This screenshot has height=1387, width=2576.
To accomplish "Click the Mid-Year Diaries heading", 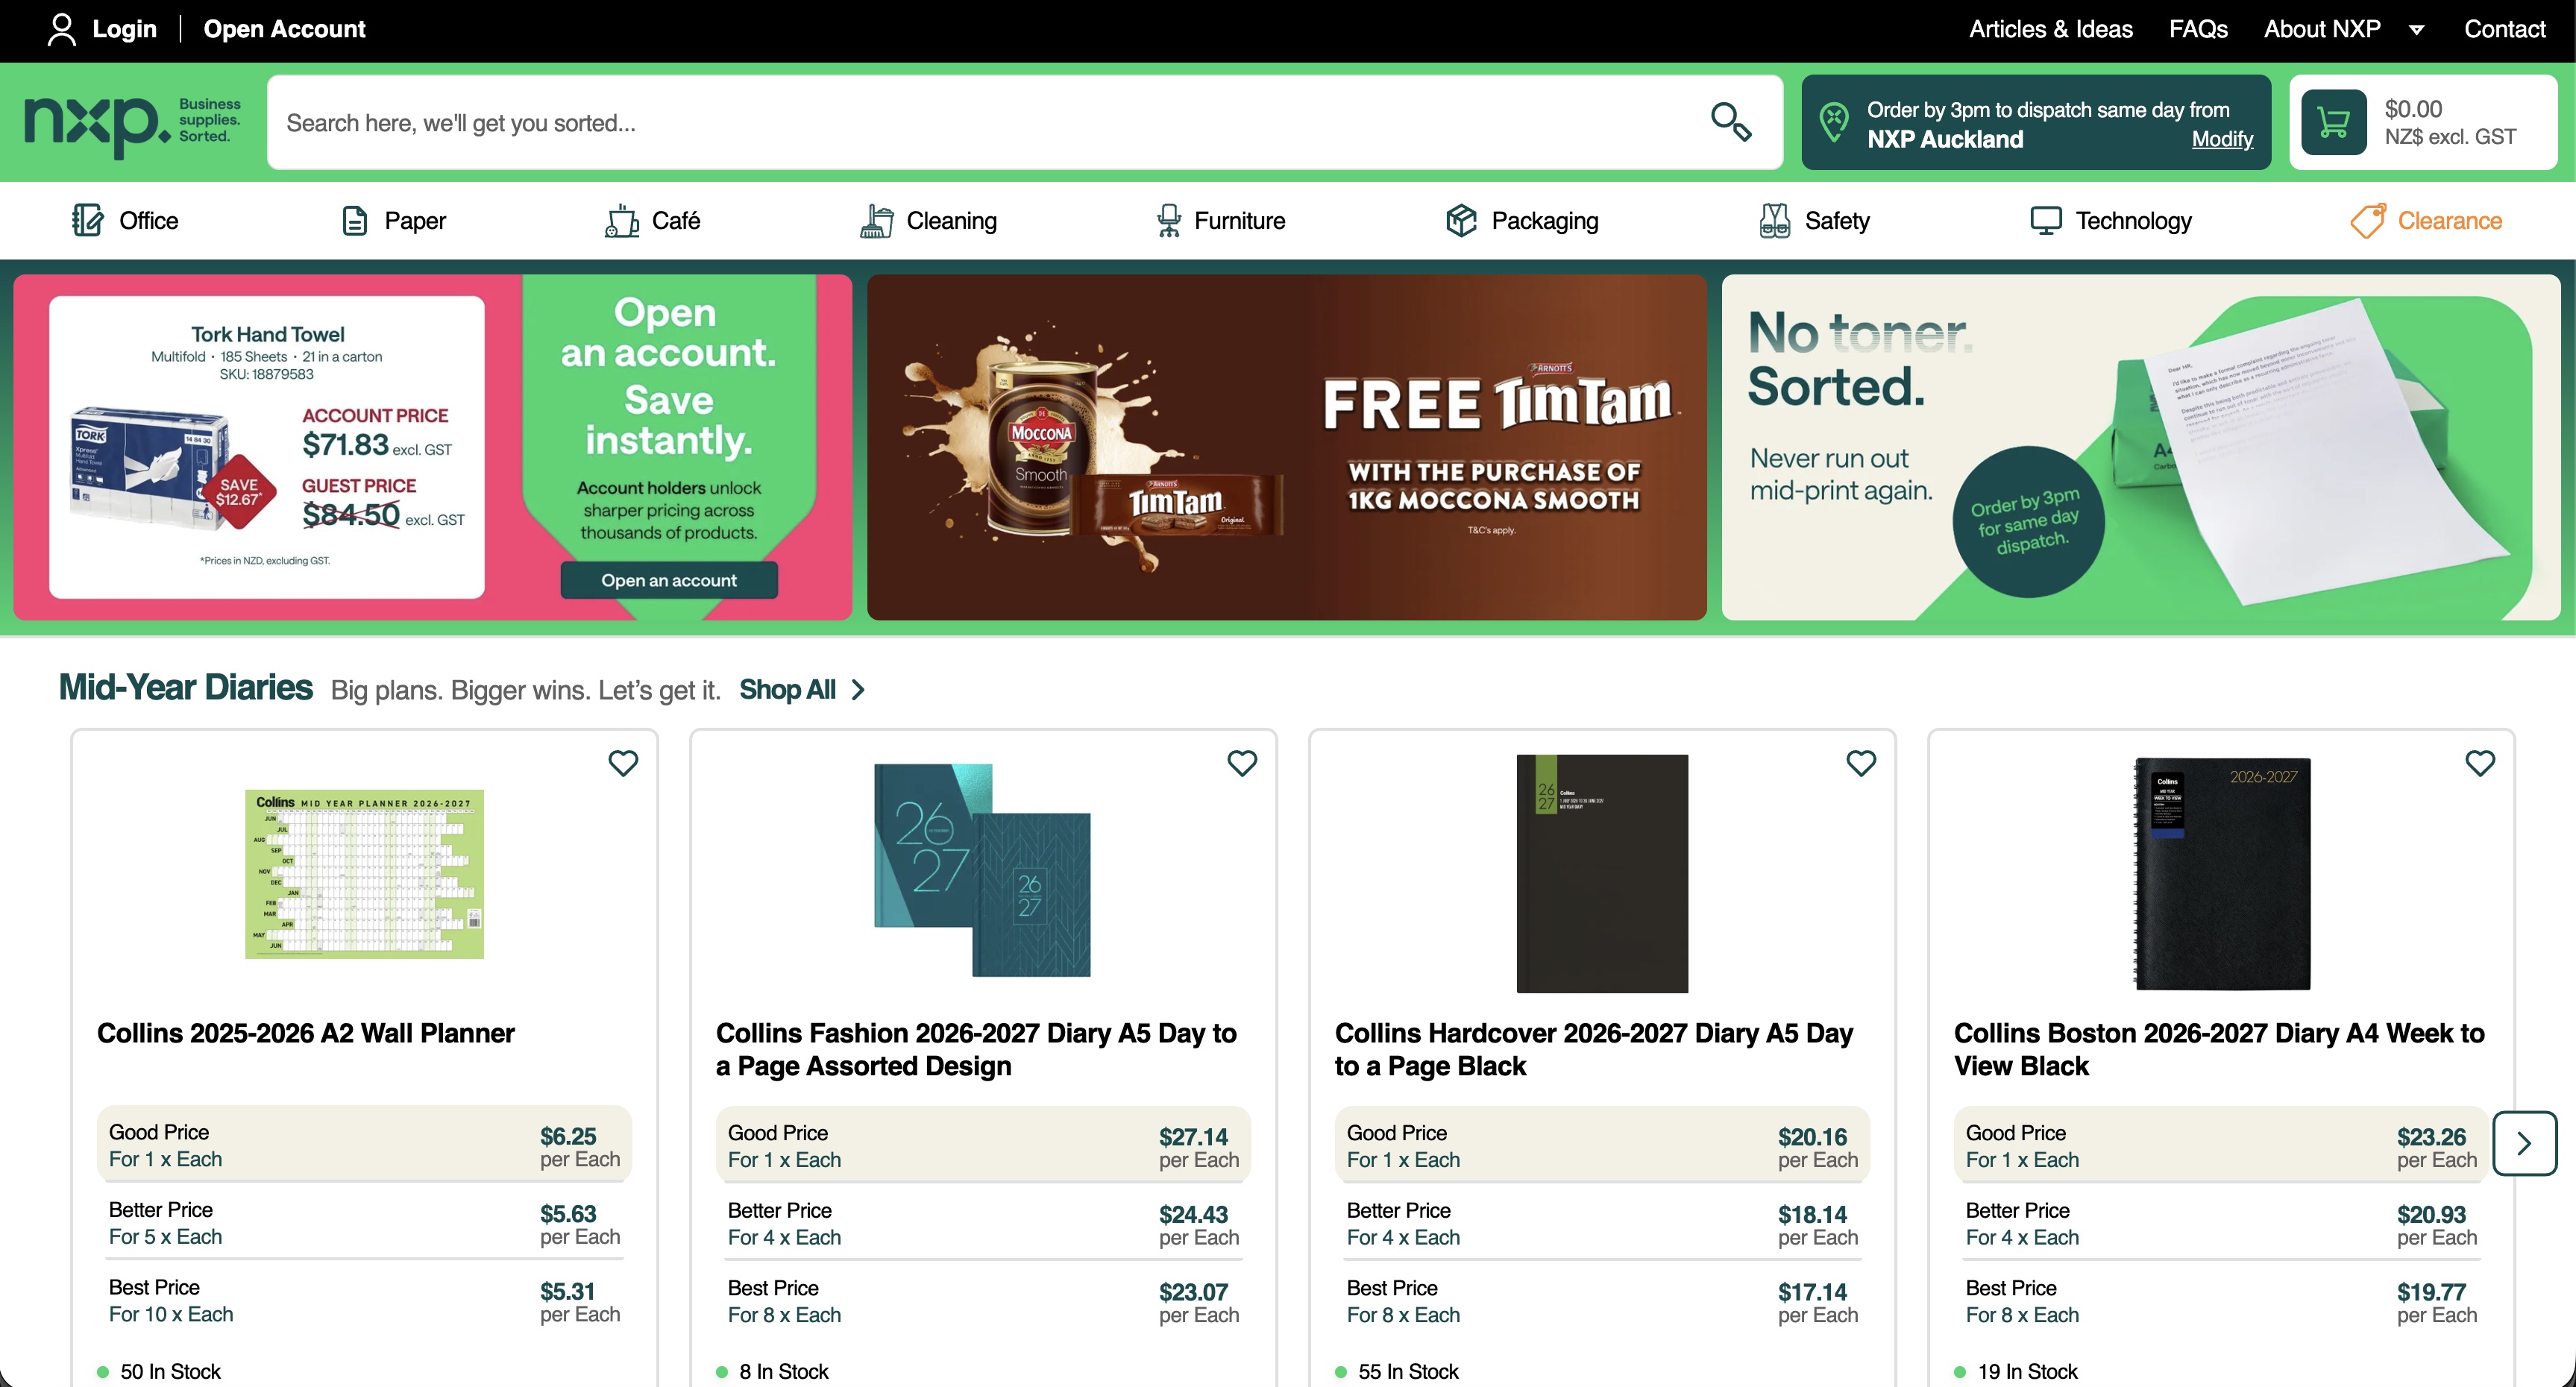I will [x=186, y=688].
